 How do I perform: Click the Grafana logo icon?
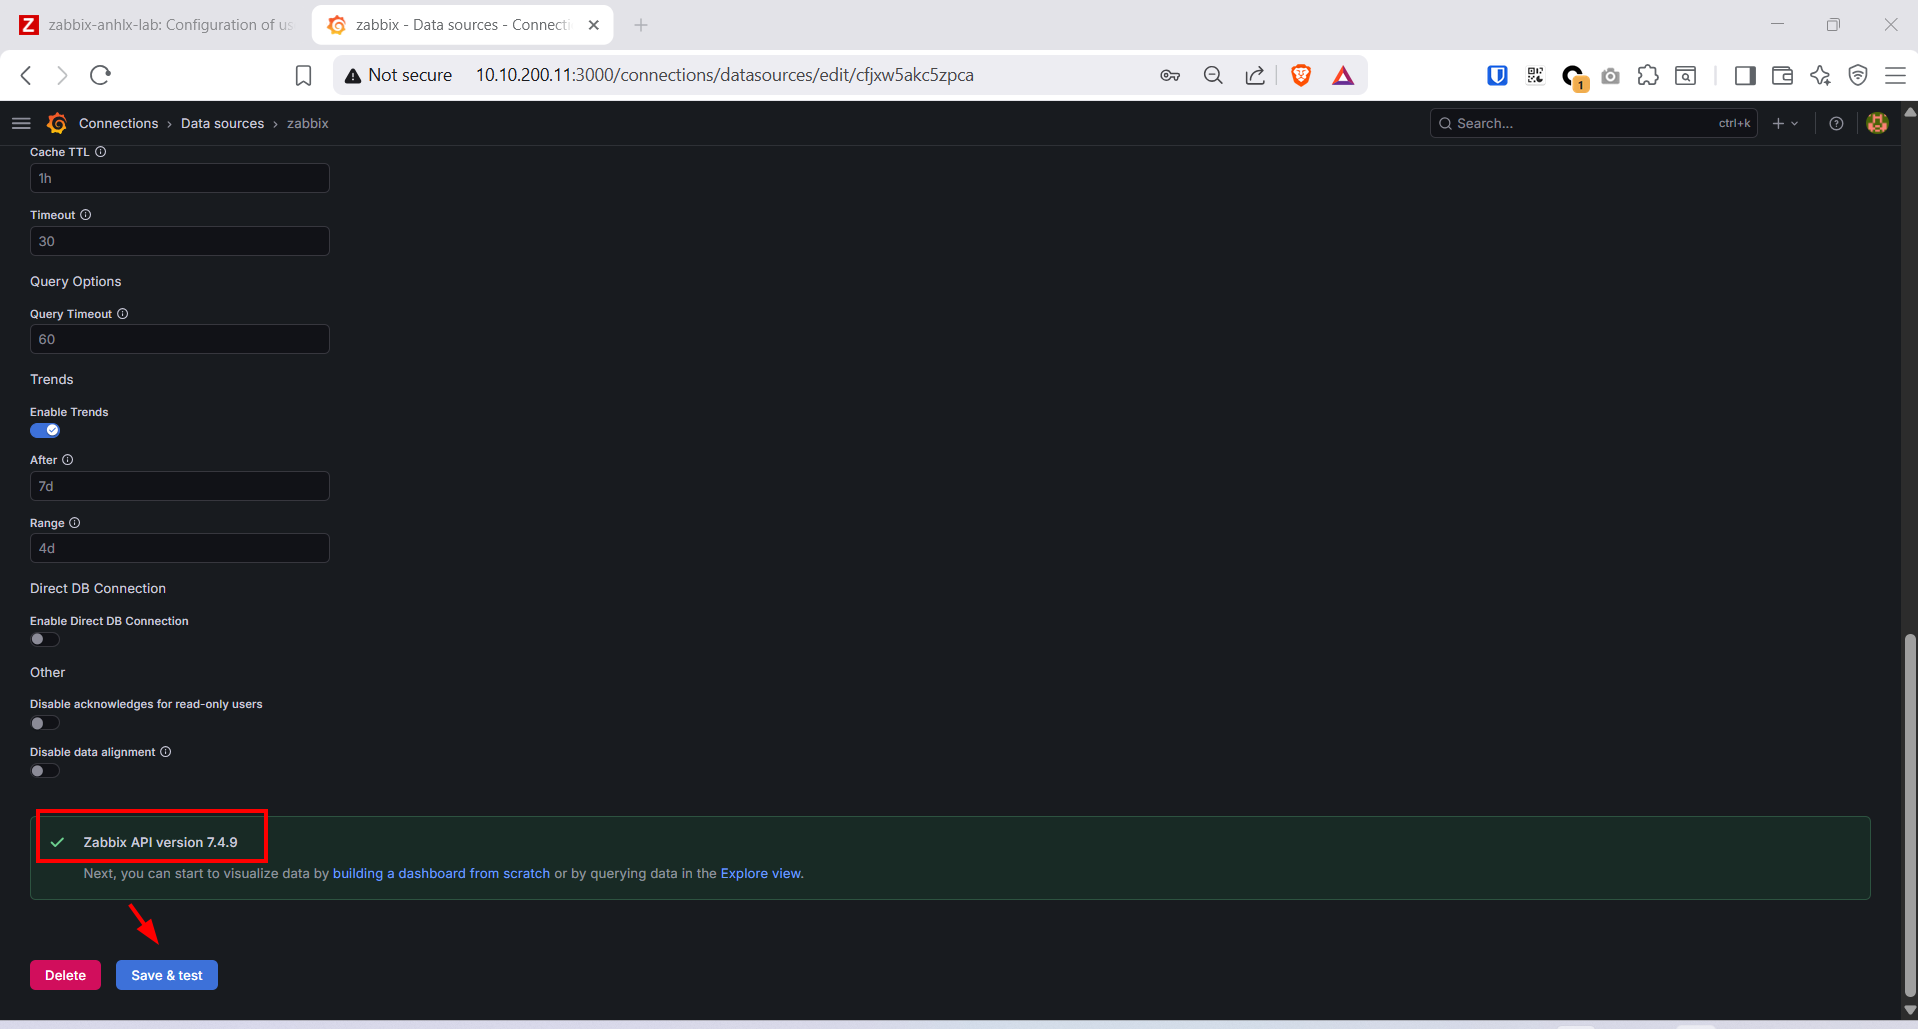pos(57,123)
